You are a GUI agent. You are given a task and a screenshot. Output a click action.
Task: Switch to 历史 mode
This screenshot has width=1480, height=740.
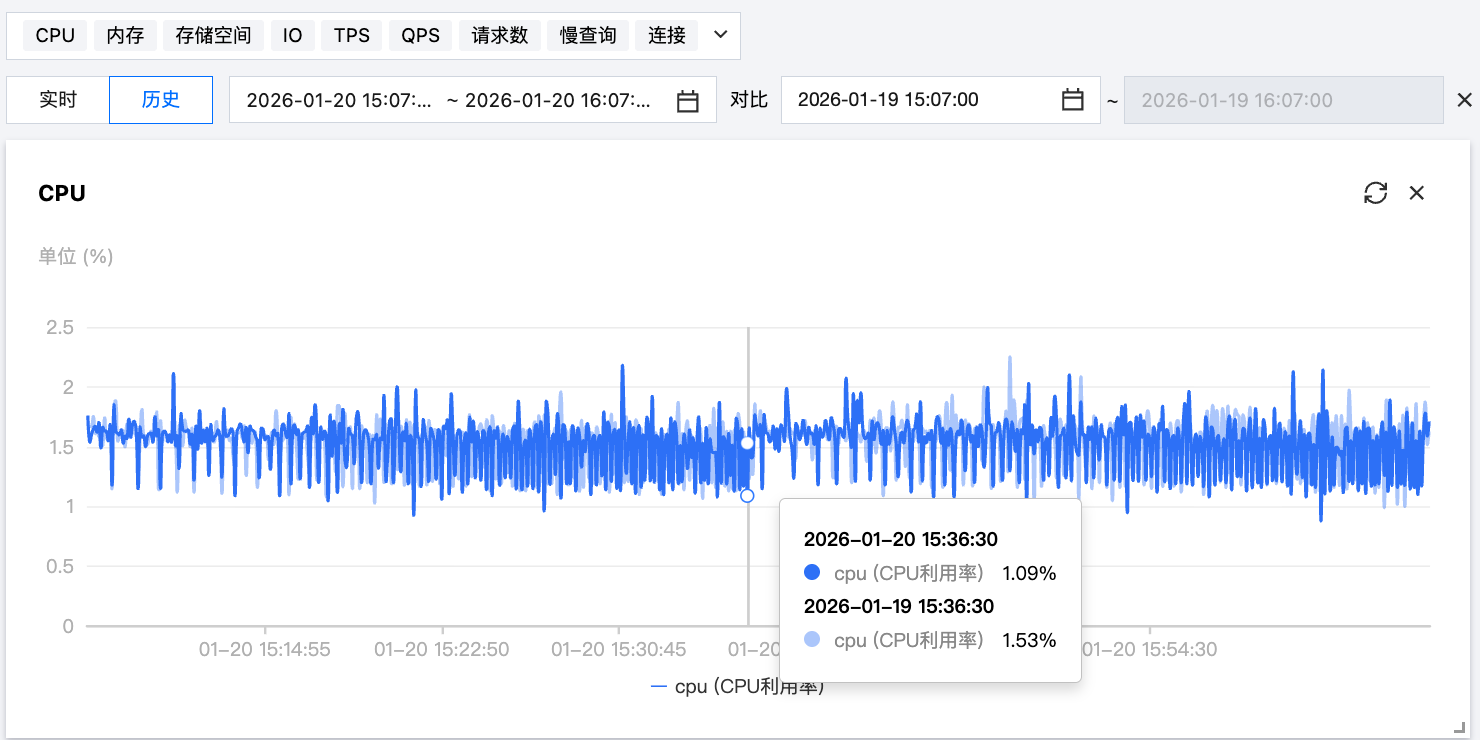tap(161, 100)
